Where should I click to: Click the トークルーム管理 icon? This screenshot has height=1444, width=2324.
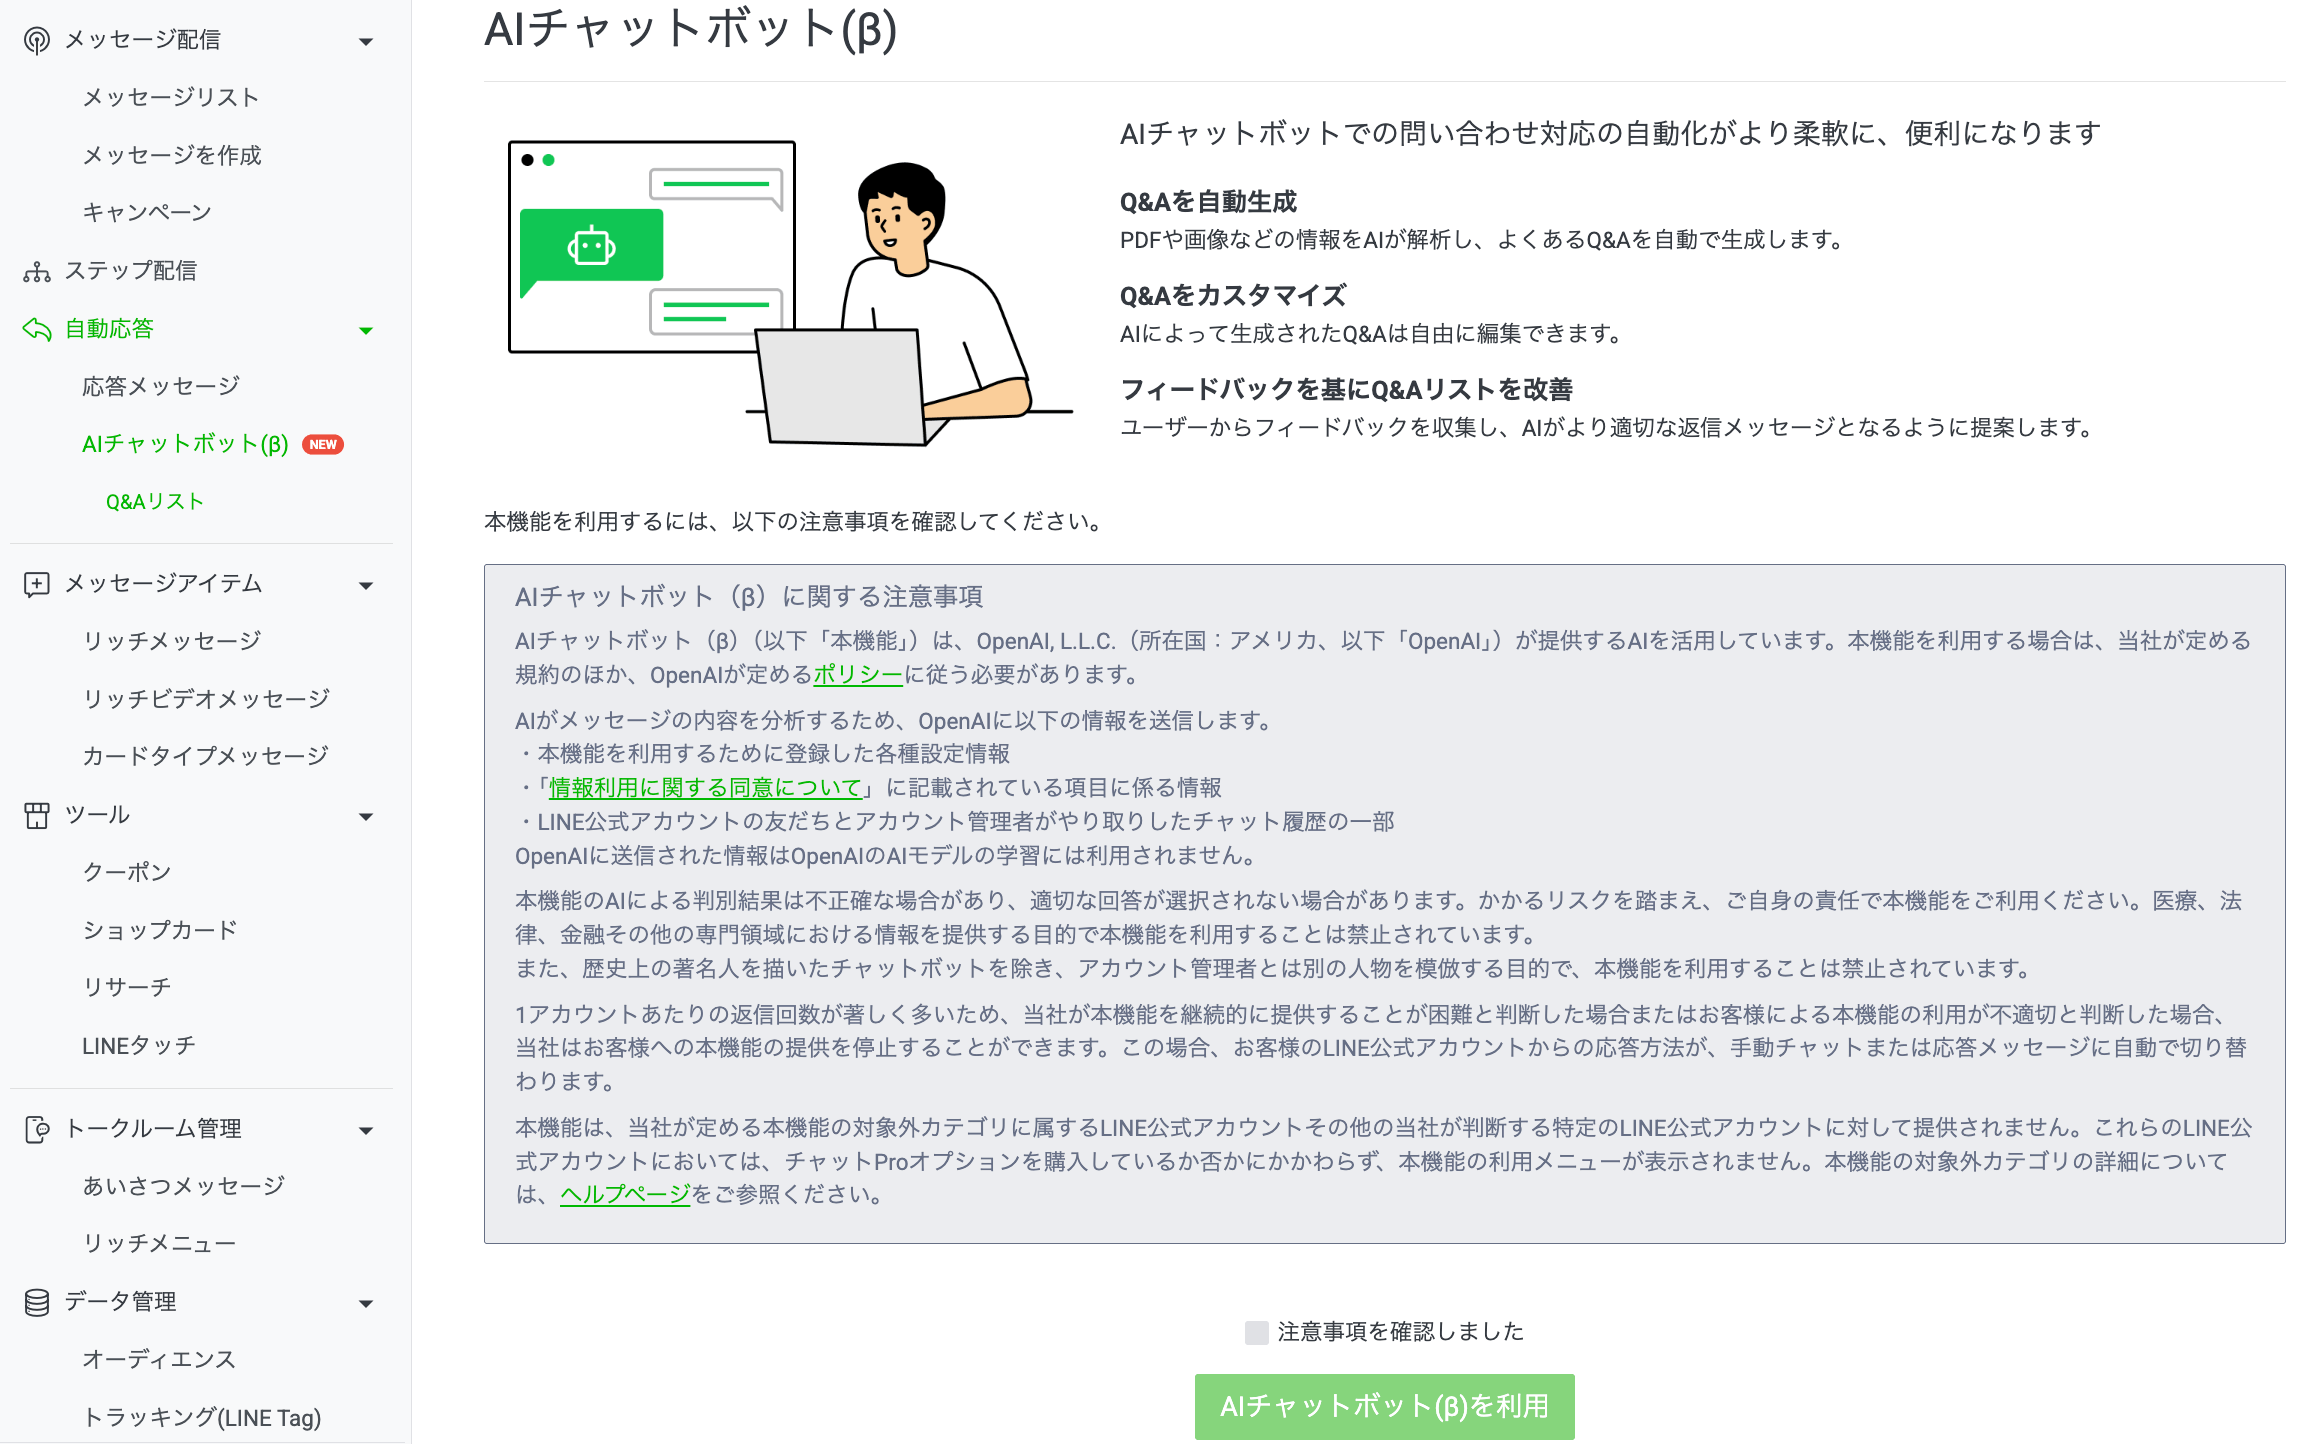pyautogui.click(x=37, y=1129)
